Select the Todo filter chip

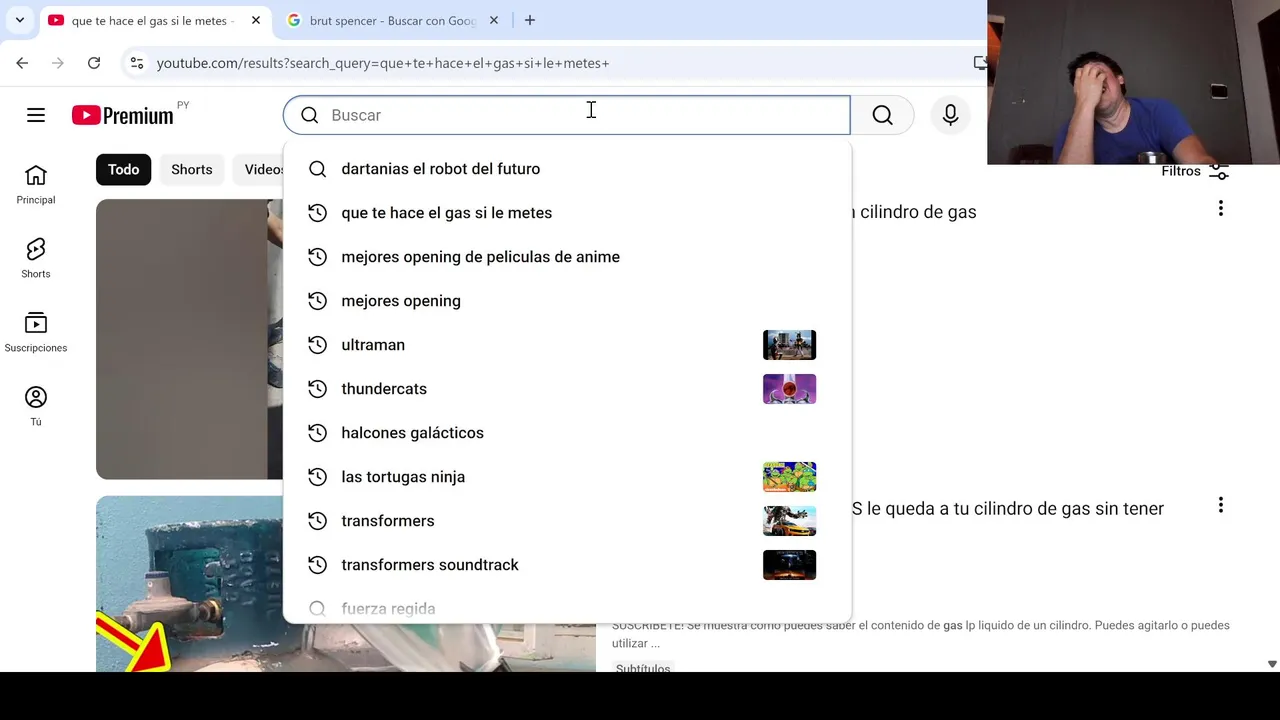[123, 170]
